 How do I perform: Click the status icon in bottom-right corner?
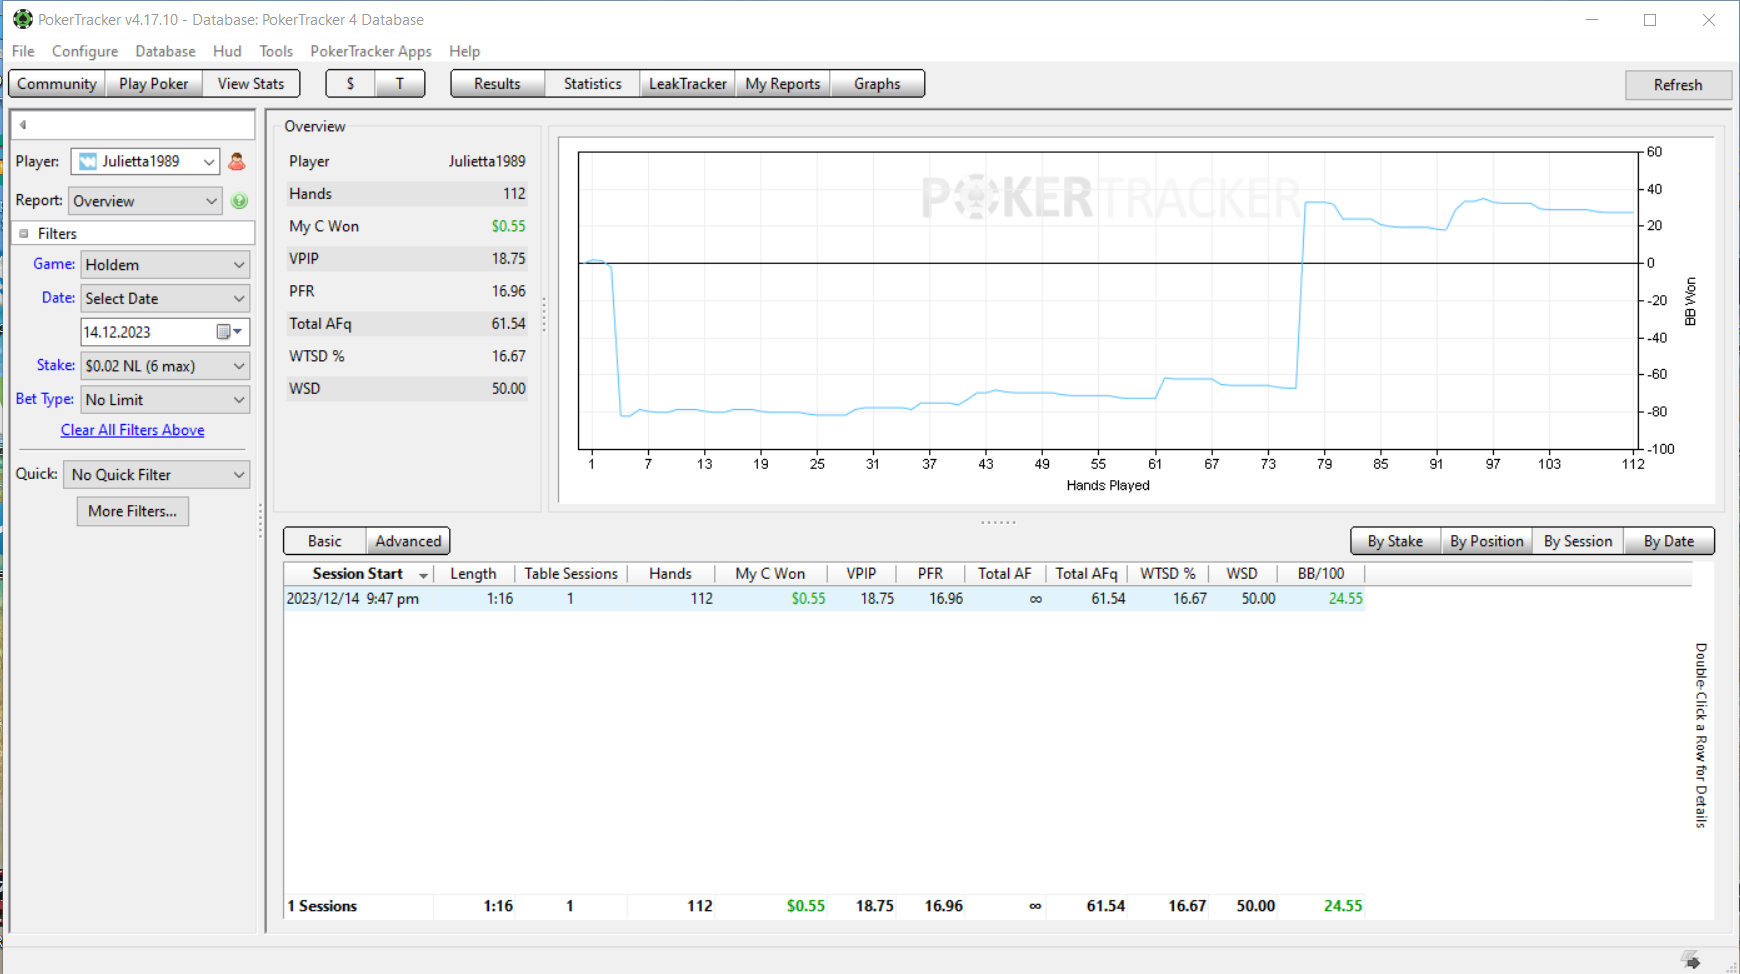(1691, 960)
